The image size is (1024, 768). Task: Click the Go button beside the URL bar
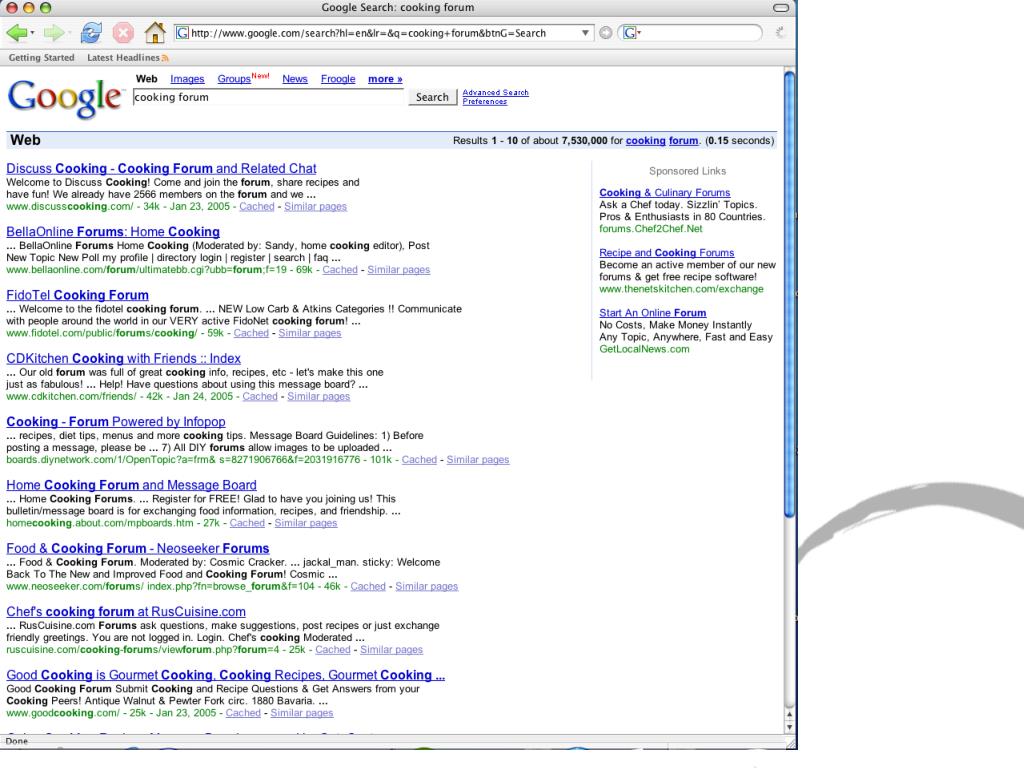pos(605,33)
